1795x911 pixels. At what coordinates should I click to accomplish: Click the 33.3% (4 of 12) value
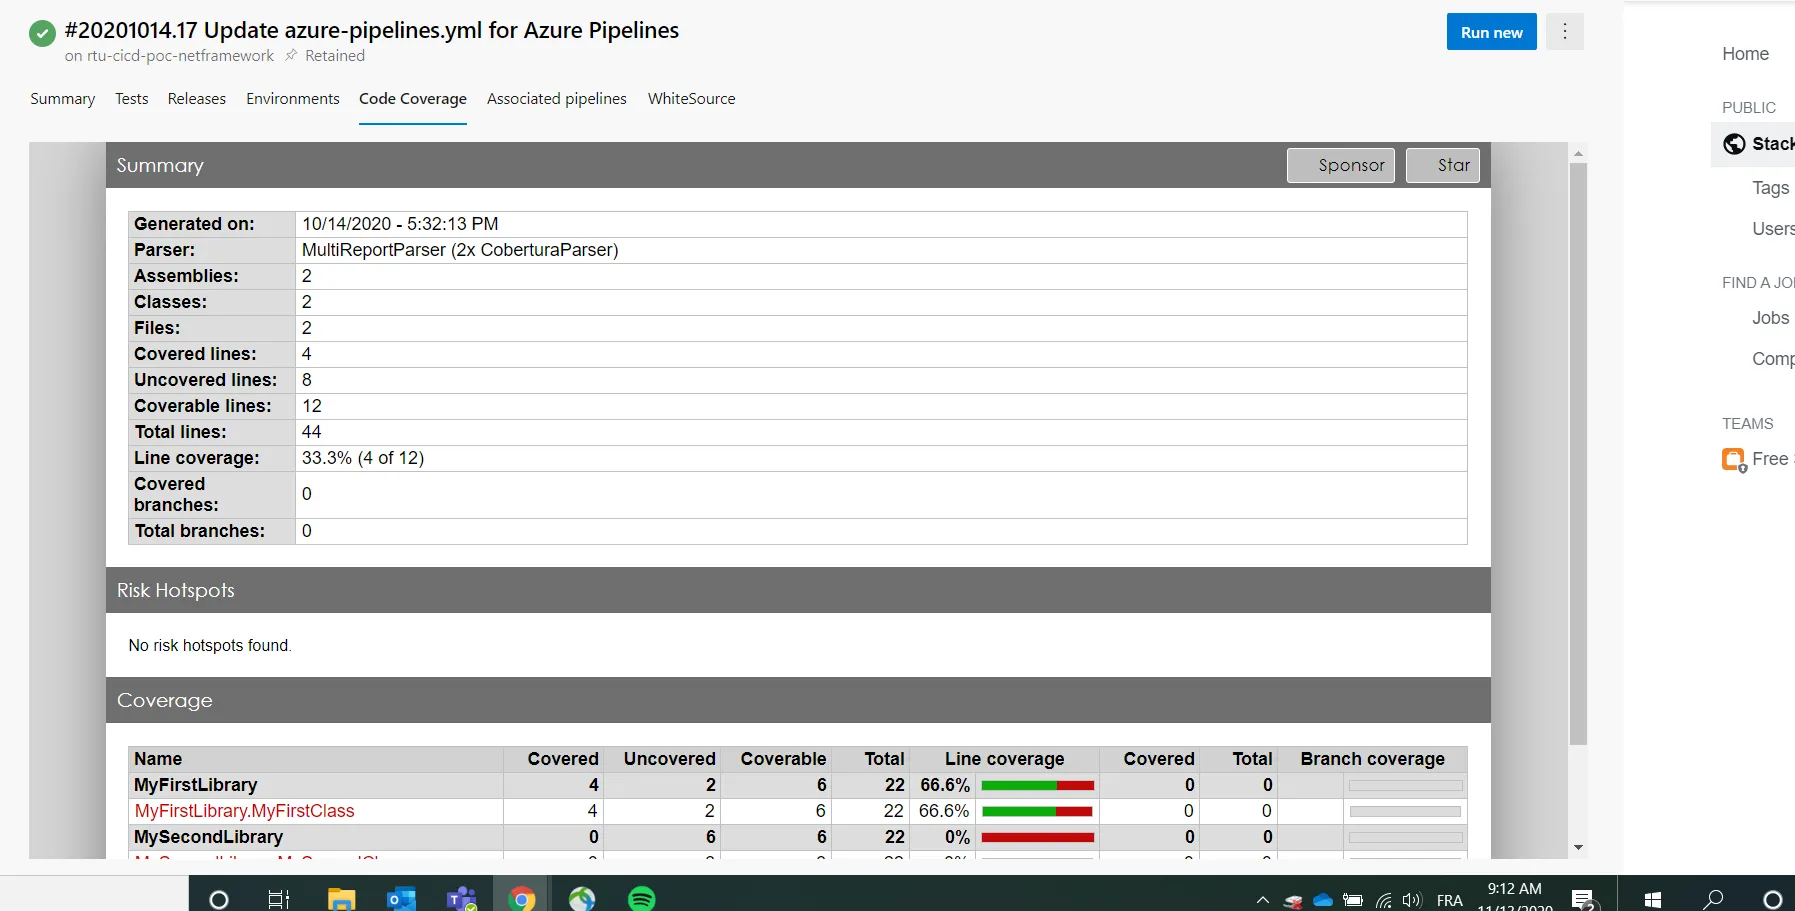(x=363, y=458)
